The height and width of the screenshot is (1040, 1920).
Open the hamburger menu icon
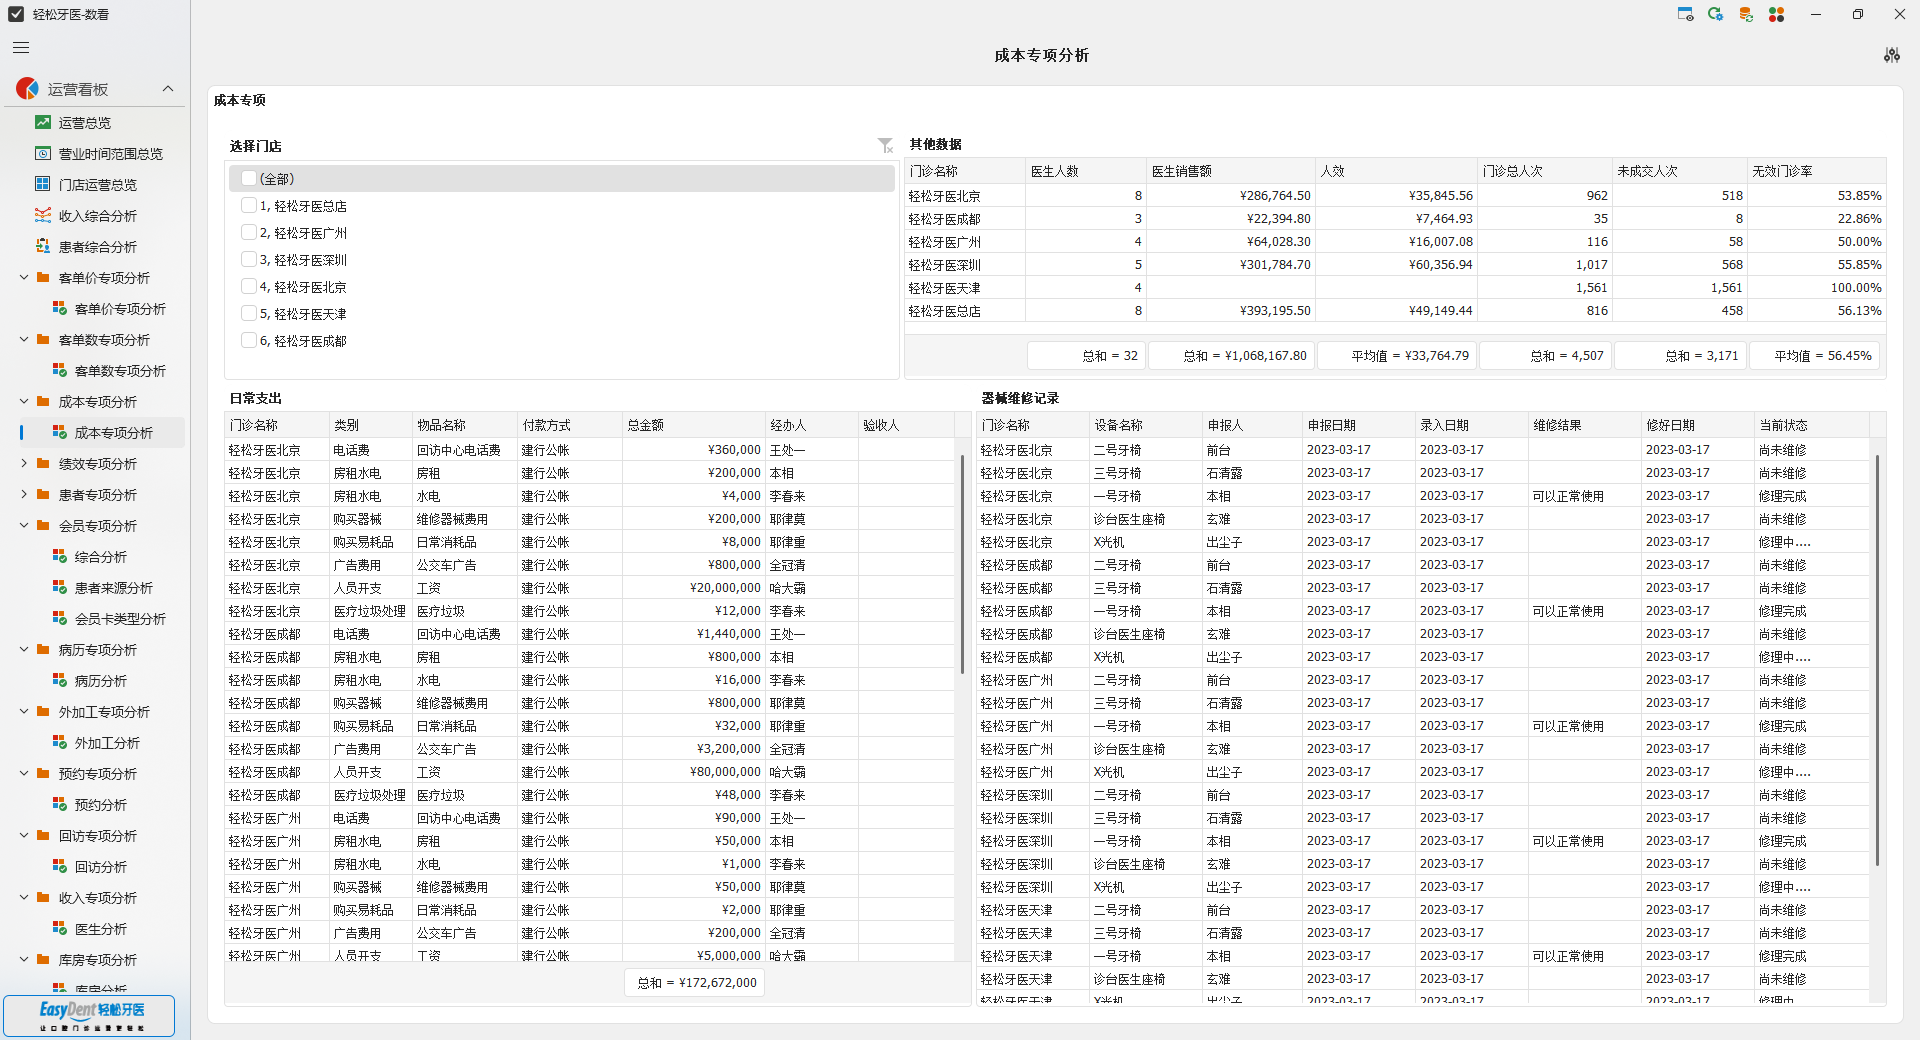21,47
